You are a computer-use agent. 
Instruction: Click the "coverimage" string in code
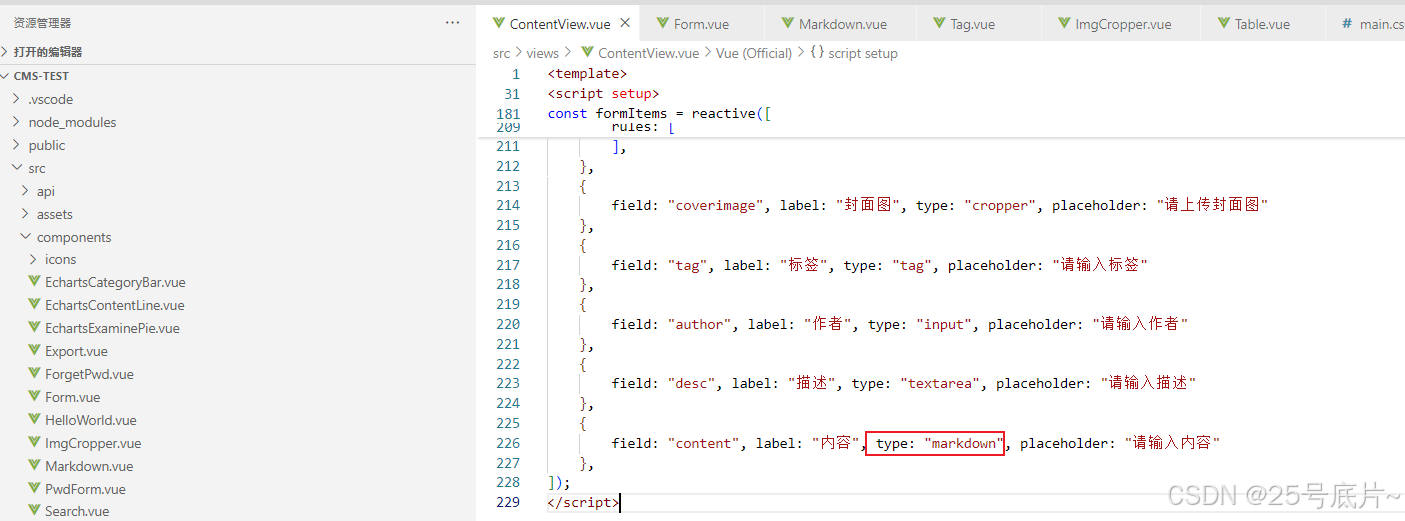pos(716,205)
